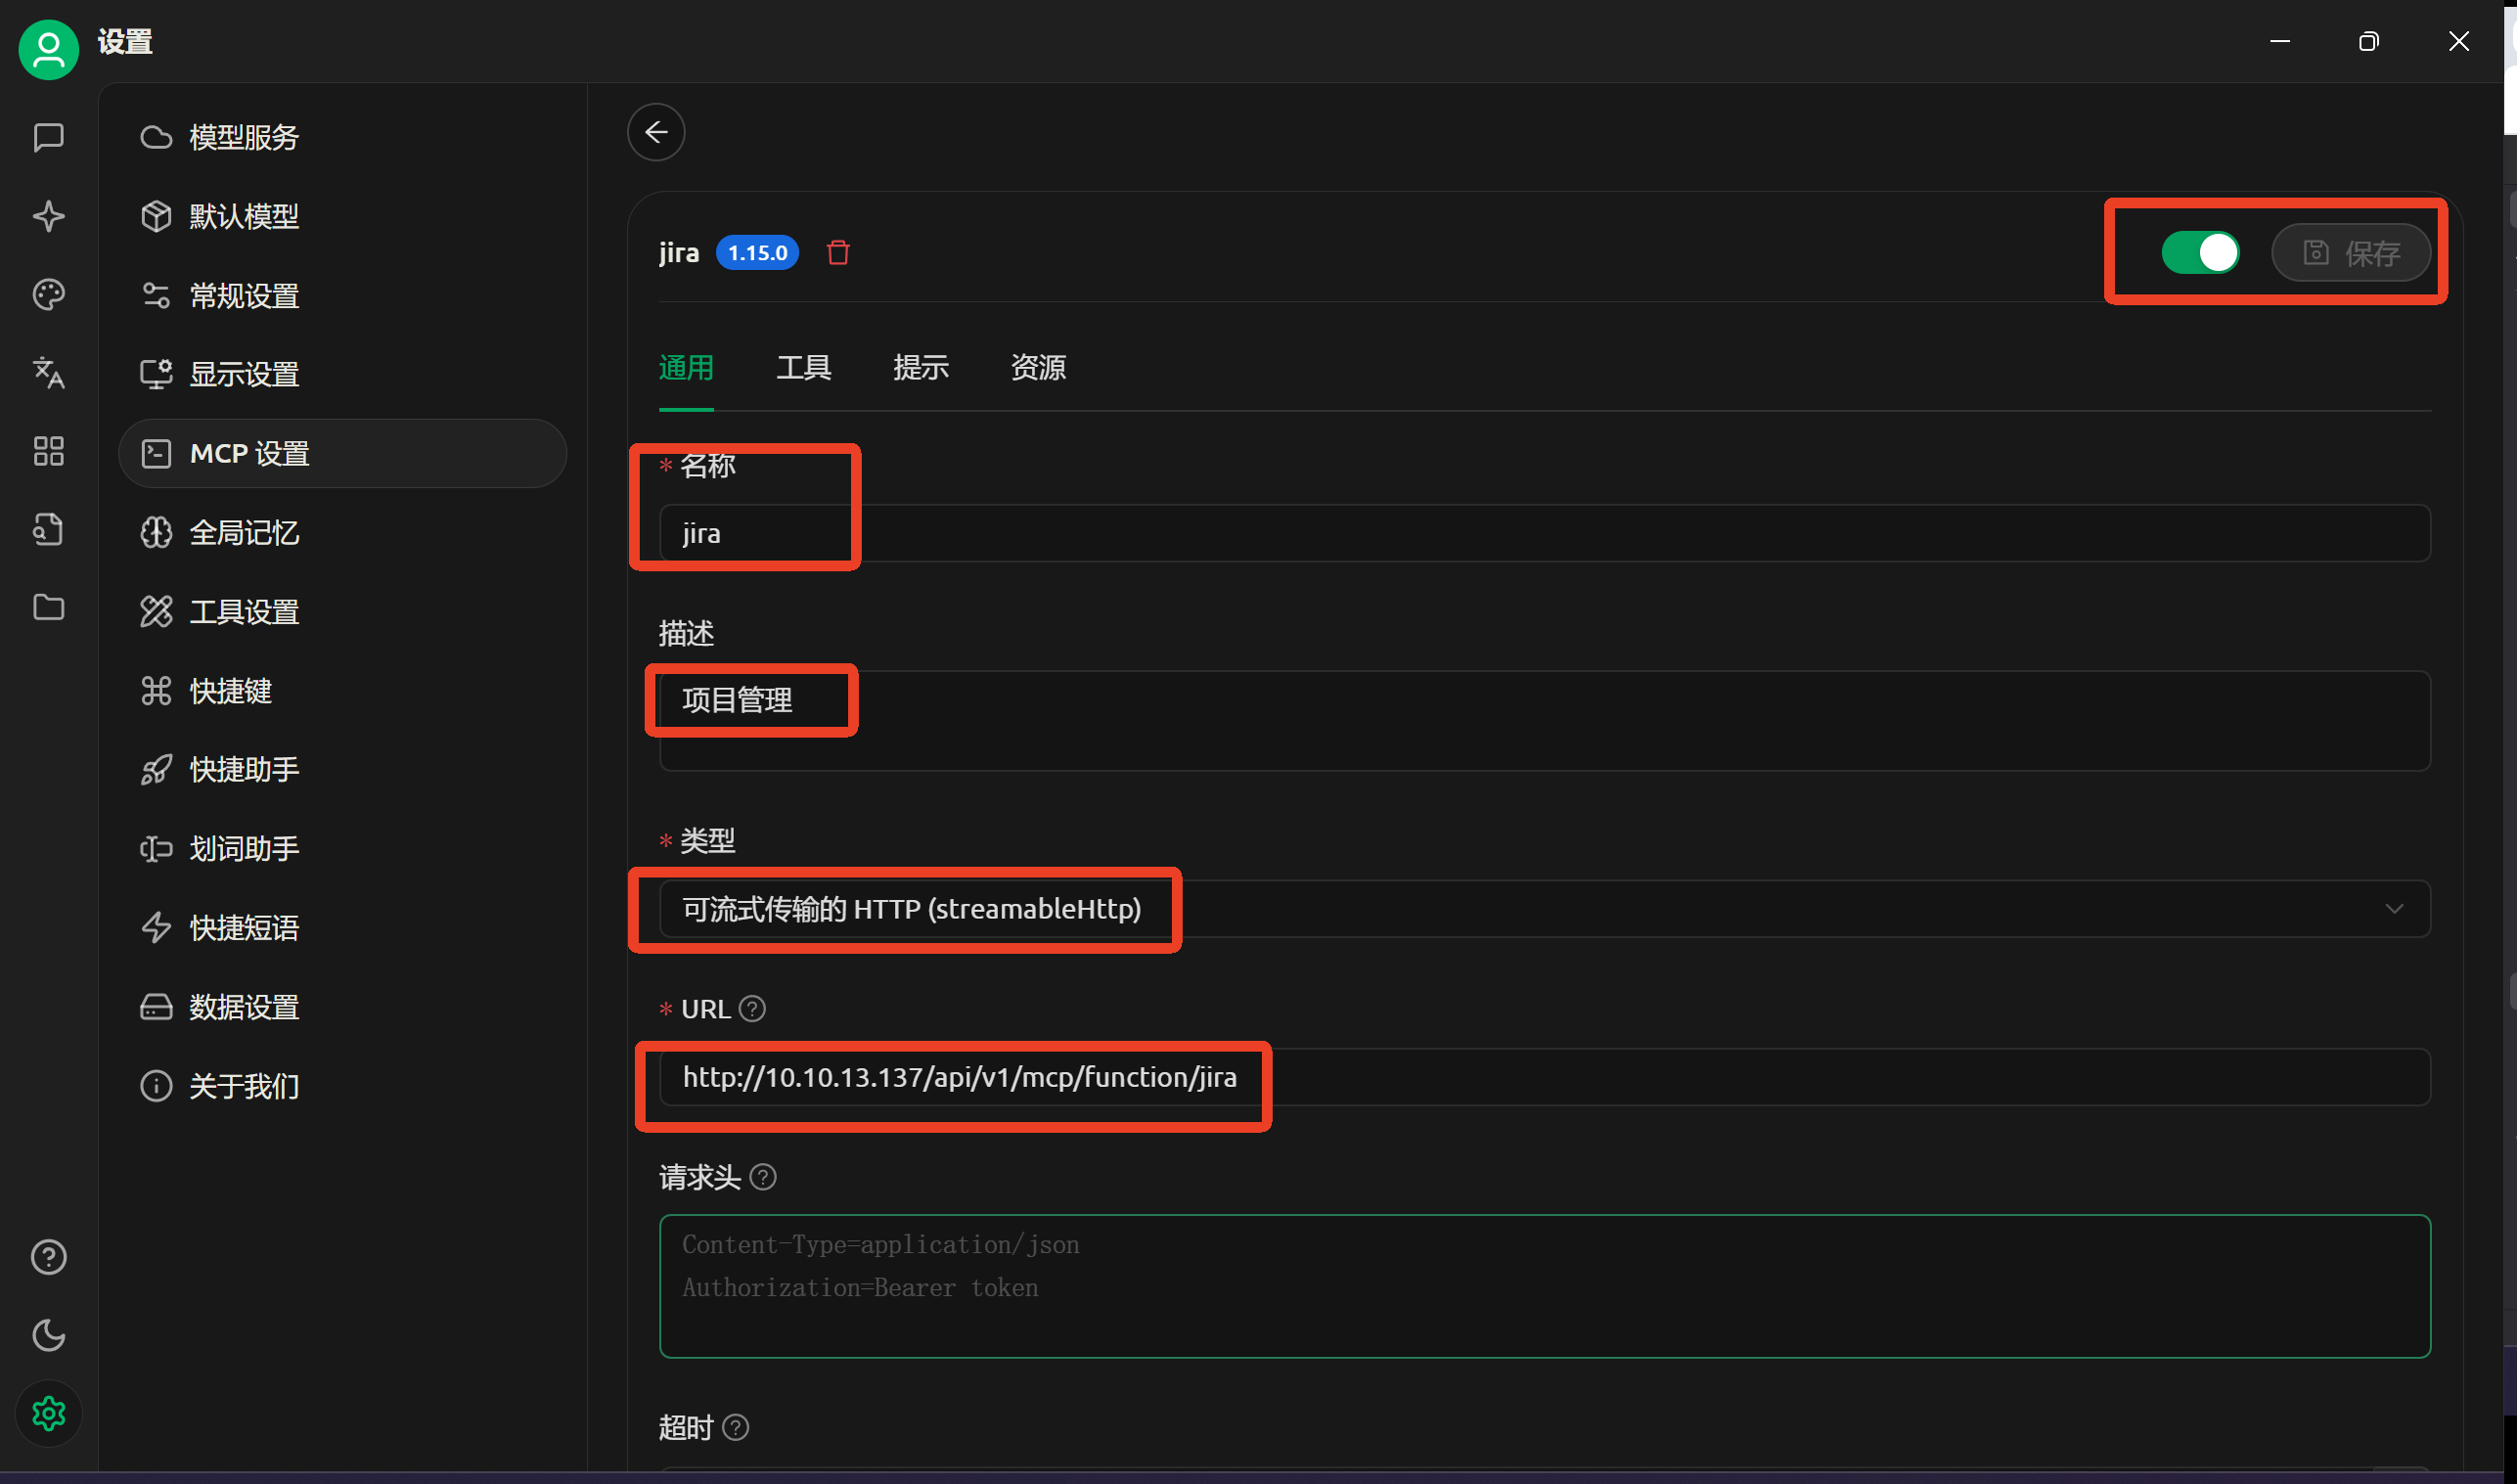Open the chat assistant sidebar icon
The width and height of the screenshot is (2517, 1484).
[x=48, y=137]
